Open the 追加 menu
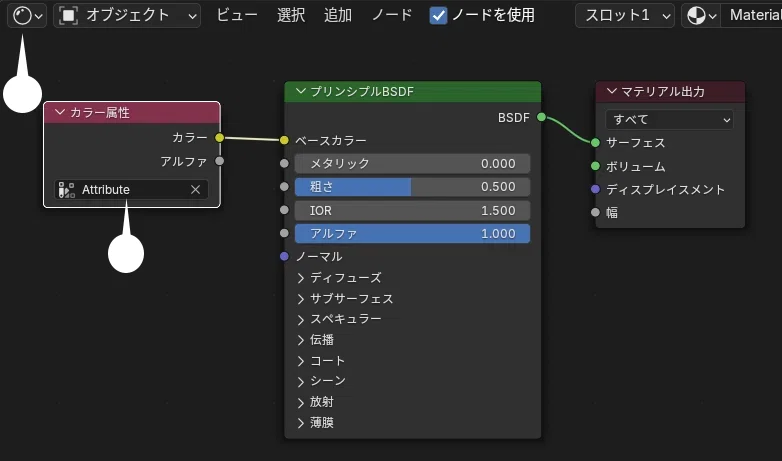Screen dimensions: 782x461 pyautogui.click(x=338, y=15)
